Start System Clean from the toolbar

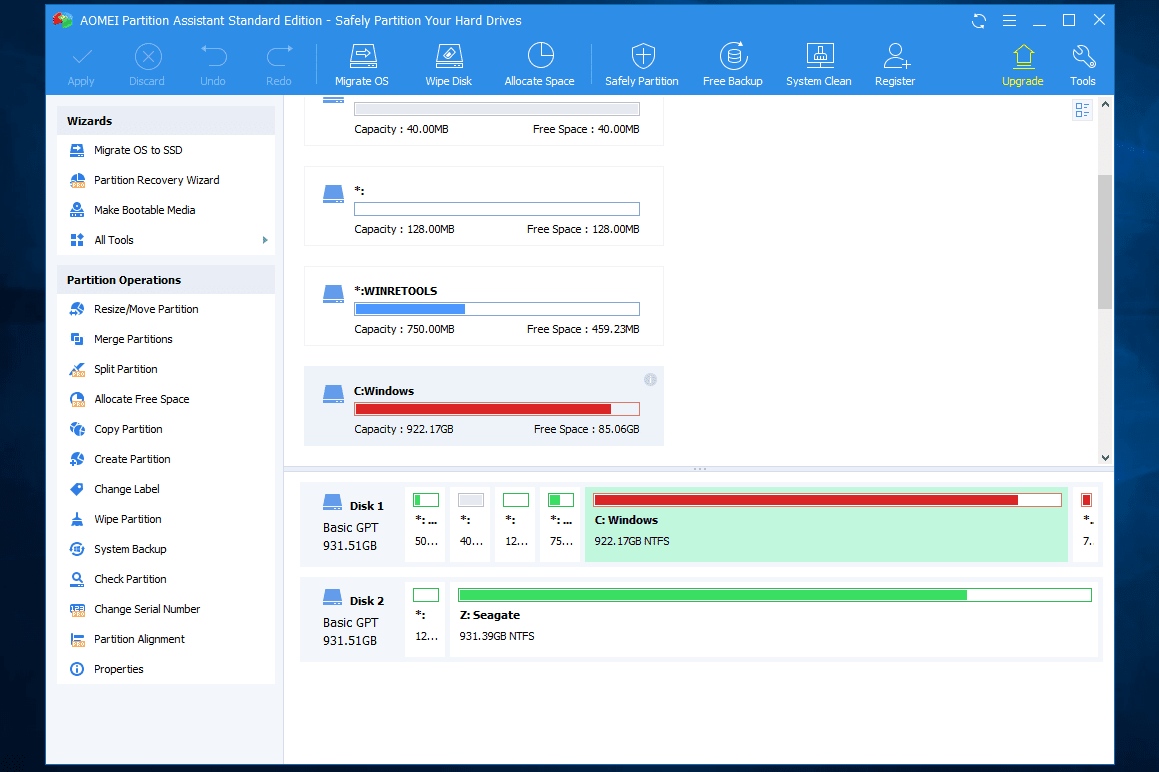[x=819, y=65]
